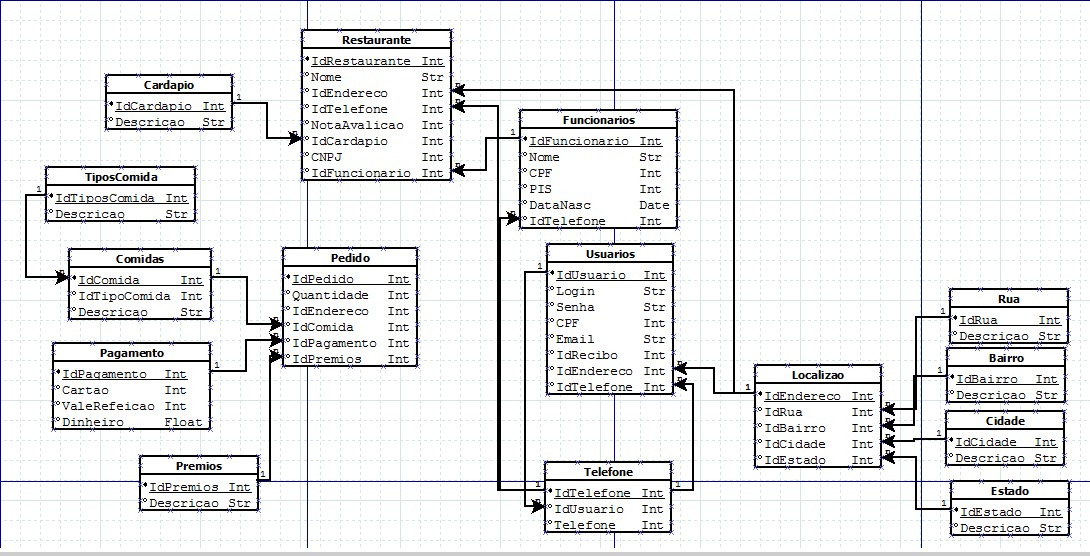
Task: Click the Pagamento entity title
Action: (x=132, y=353)
